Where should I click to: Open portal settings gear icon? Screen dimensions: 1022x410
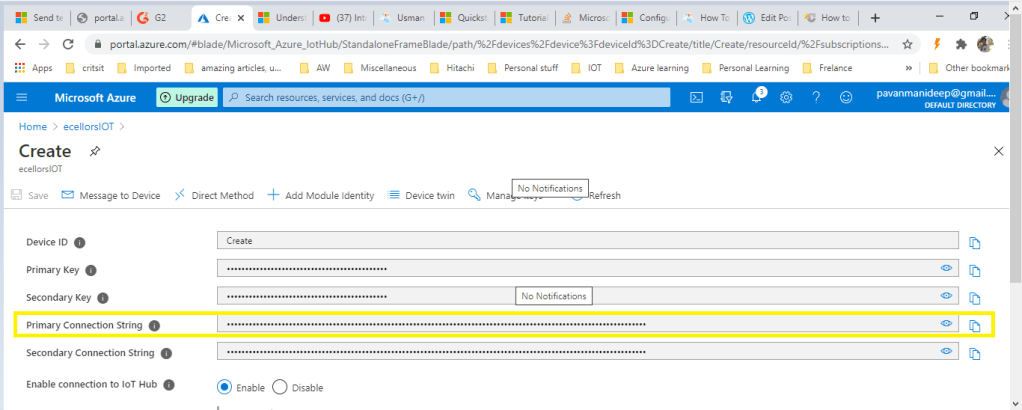pos(787,97)
